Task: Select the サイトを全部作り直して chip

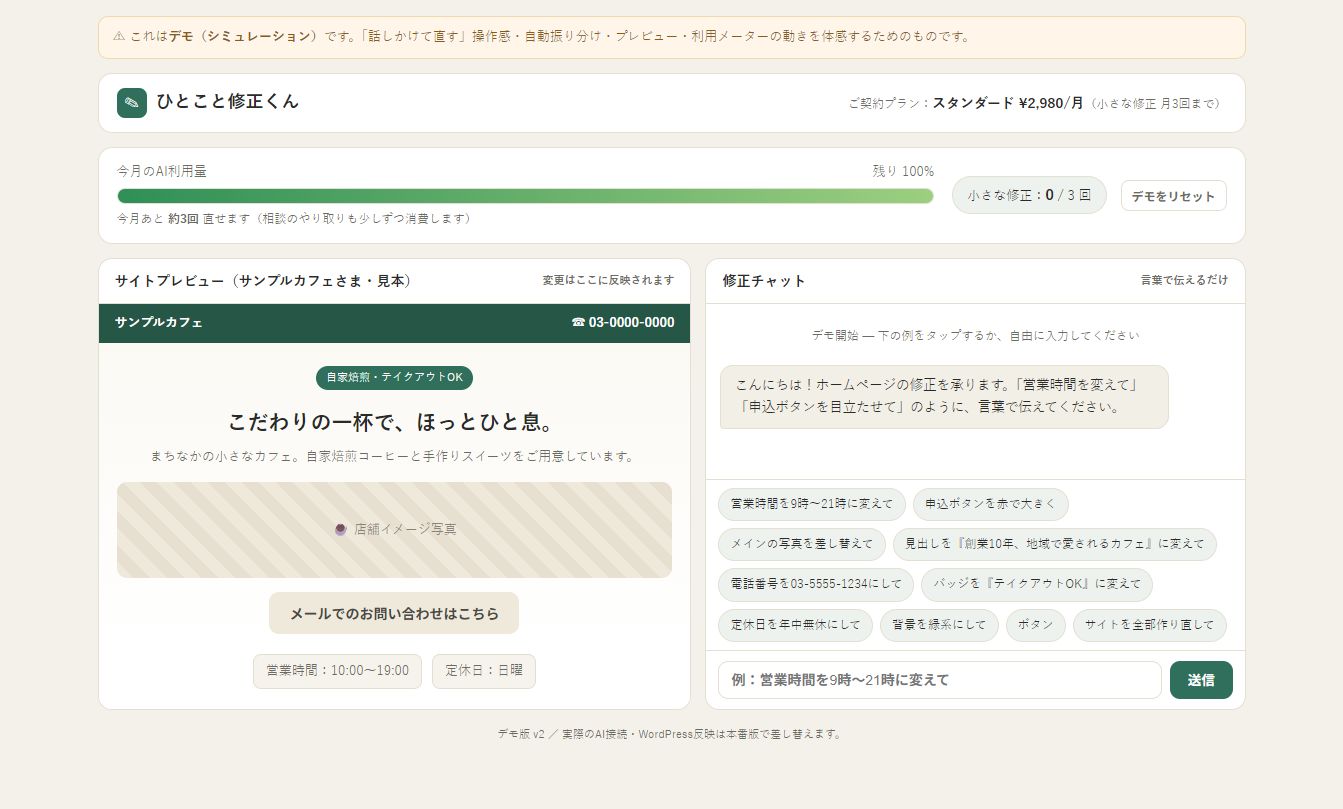Action: click(1150, 625)
